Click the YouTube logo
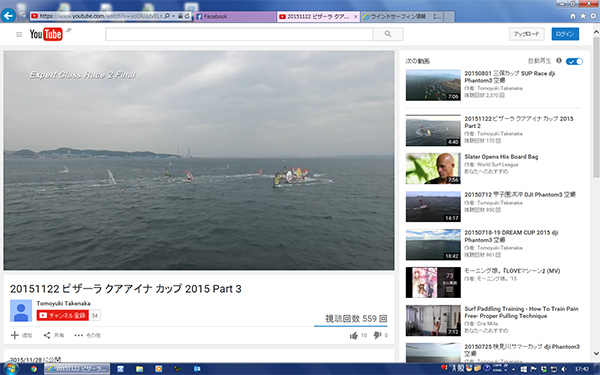The width and height of the screenshot is (600, 375). (46, 34)
